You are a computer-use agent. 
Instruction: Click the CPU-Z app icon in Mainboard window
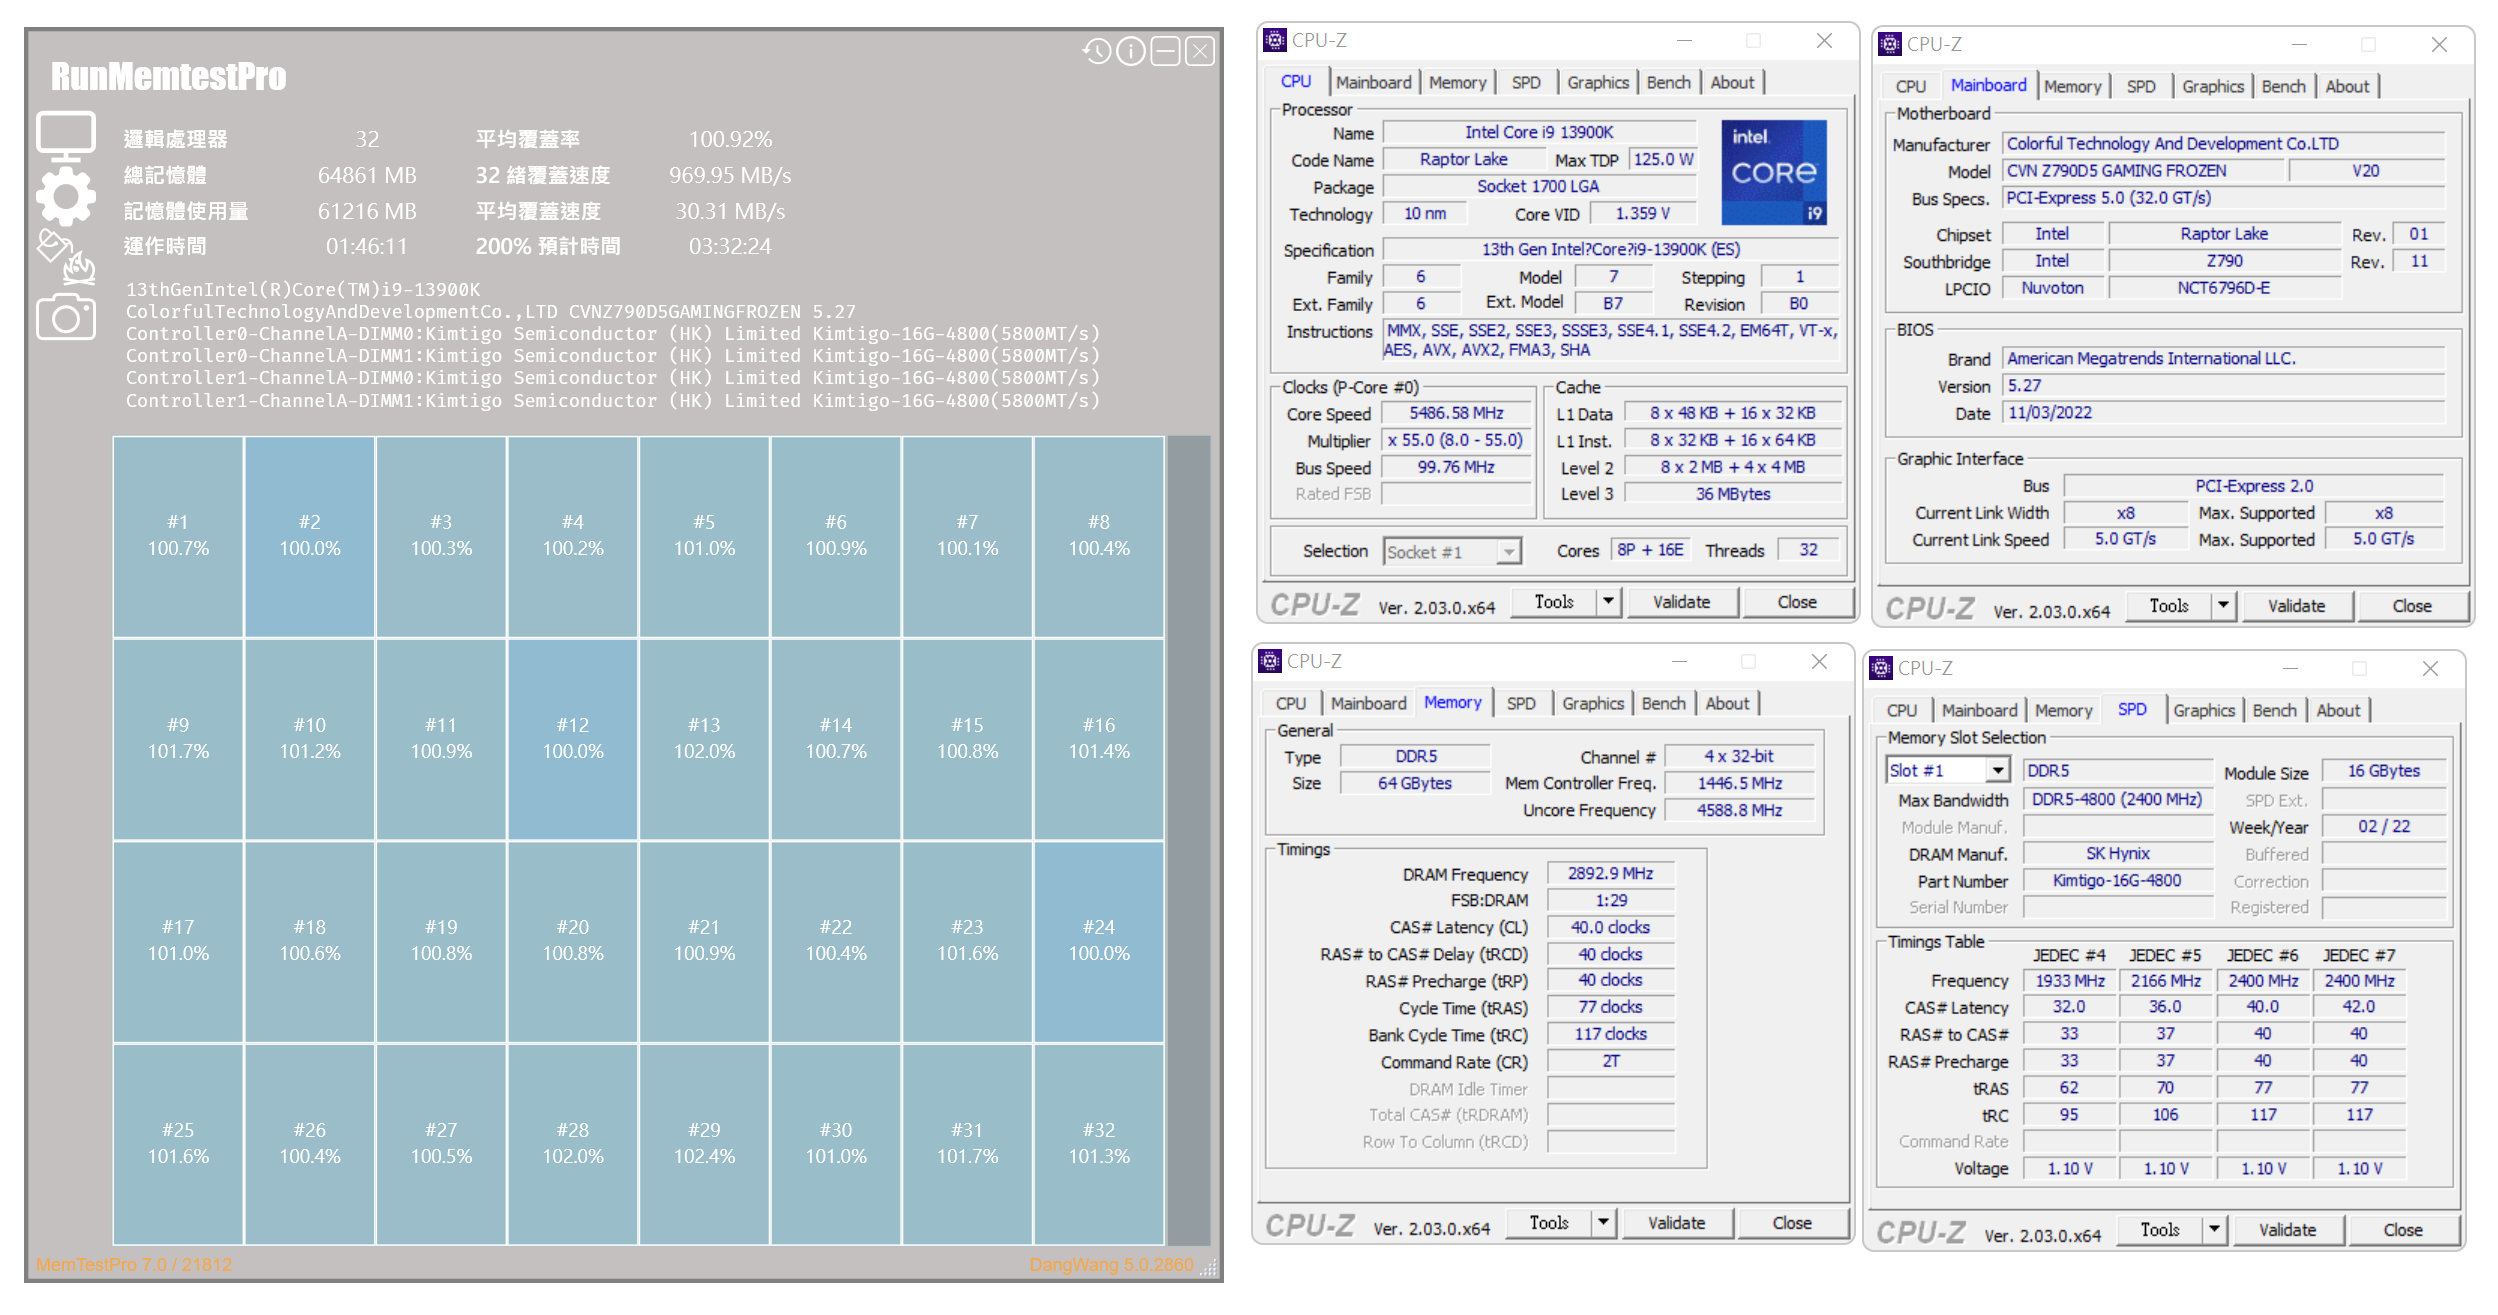tap(1889, 44)
